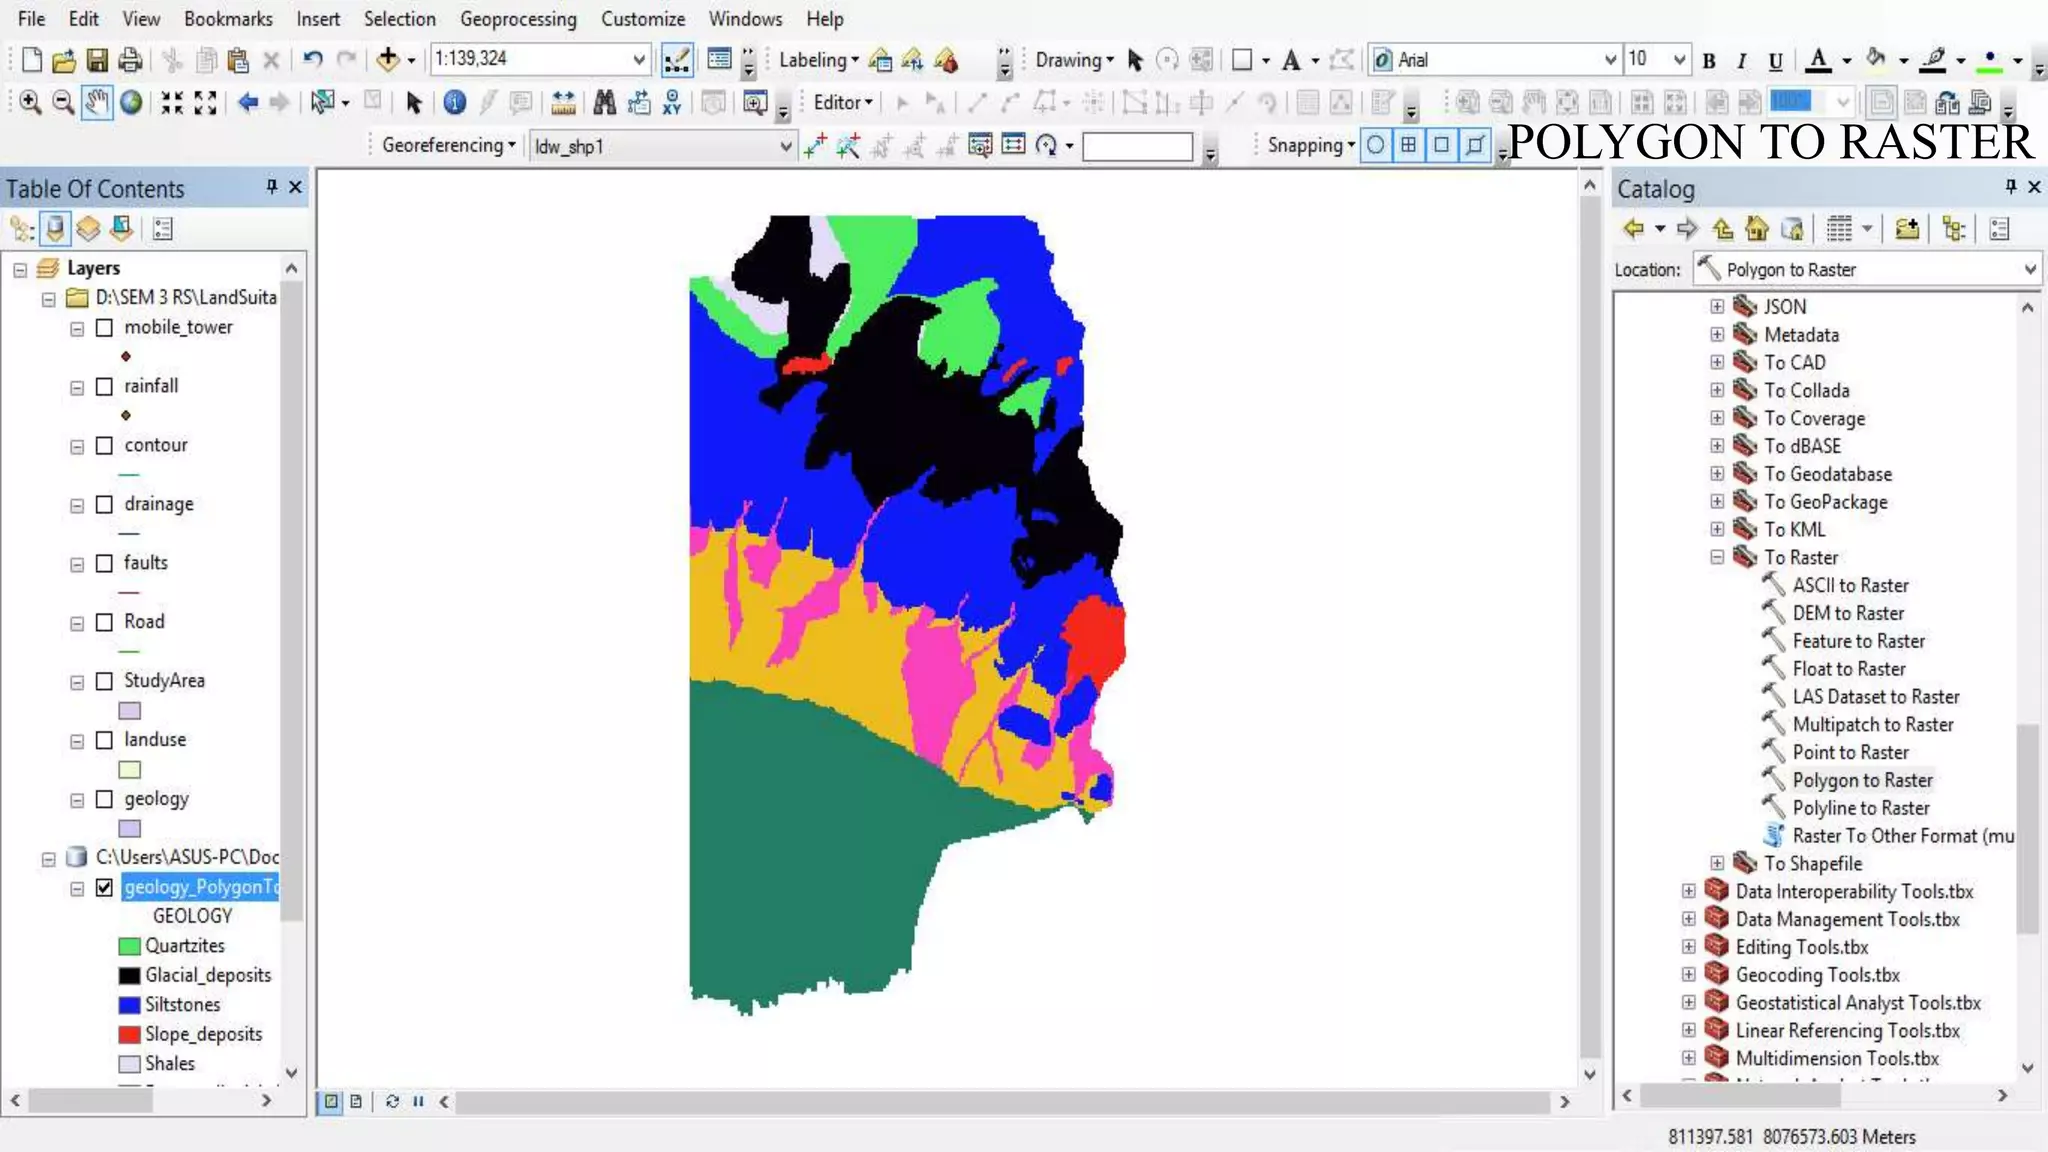Open the Labeling menu button
2048x1152 pixels.
tap(818, 60)
